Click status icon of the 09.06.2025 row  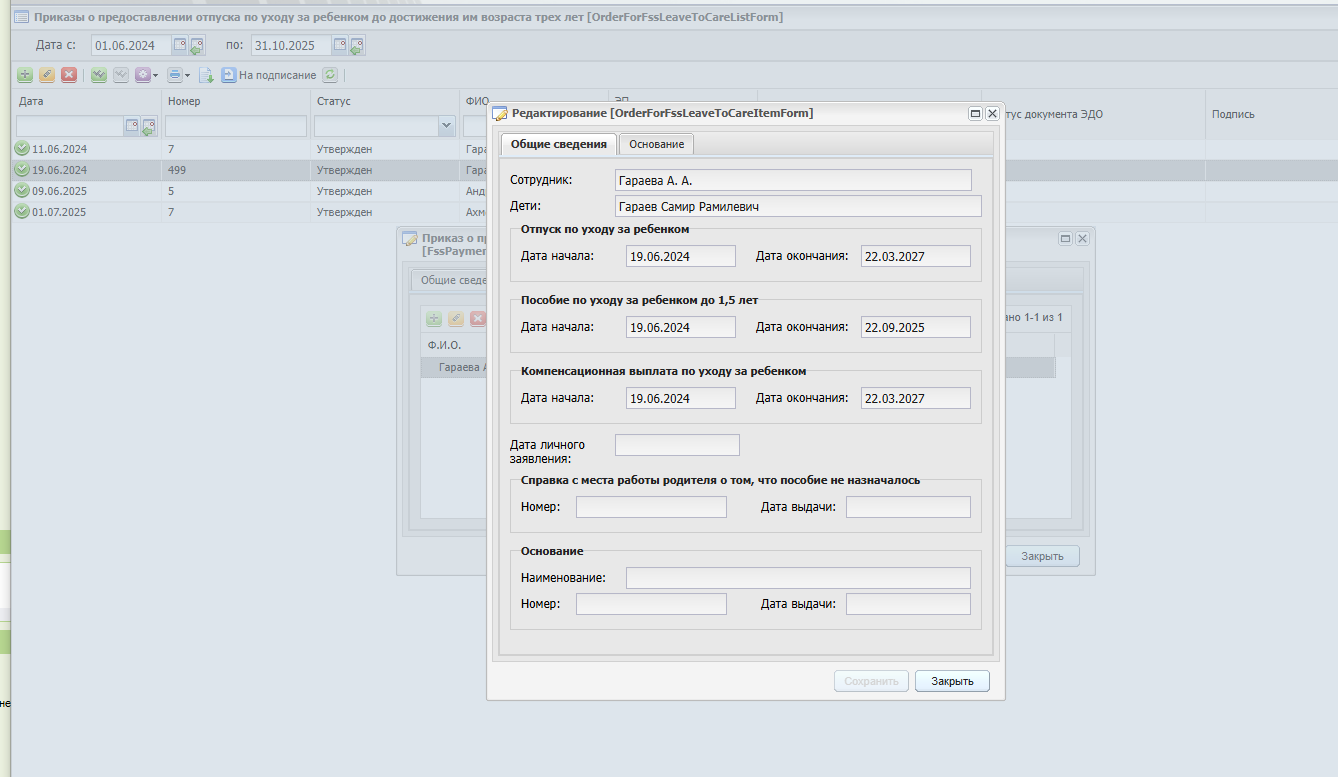tap(22, 191)
